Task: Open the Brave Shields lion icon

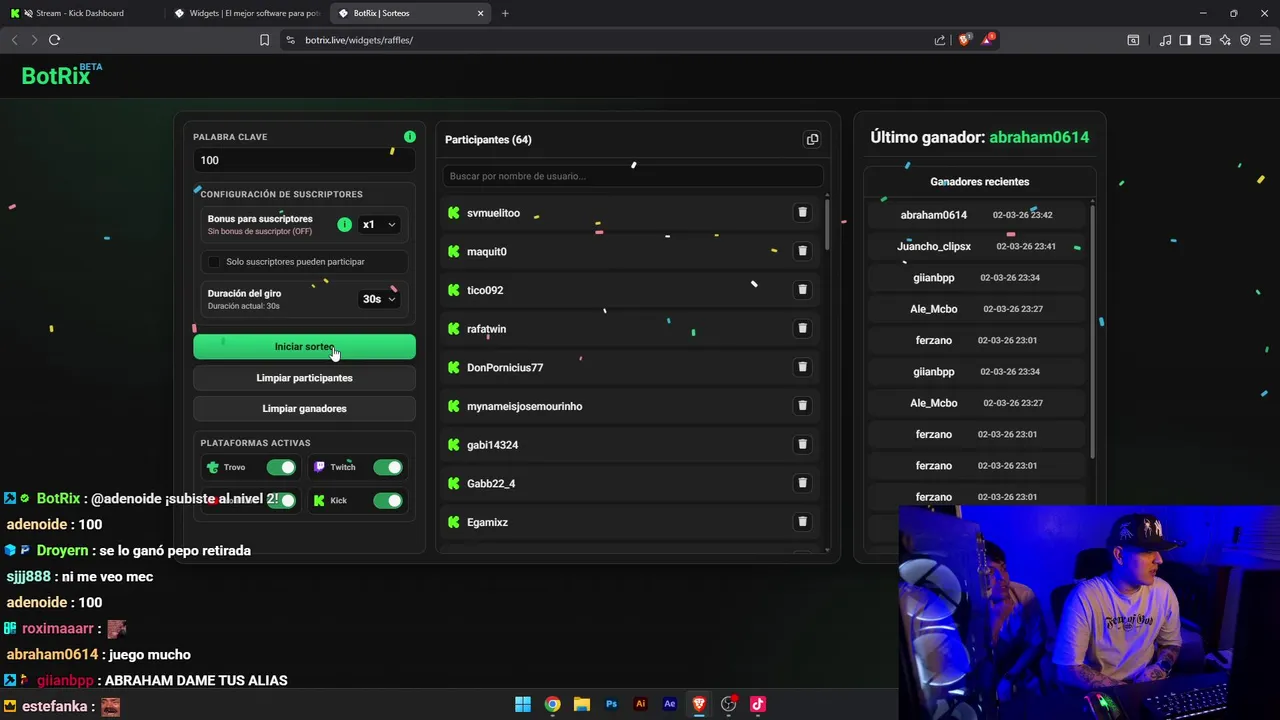Action: 965,40
